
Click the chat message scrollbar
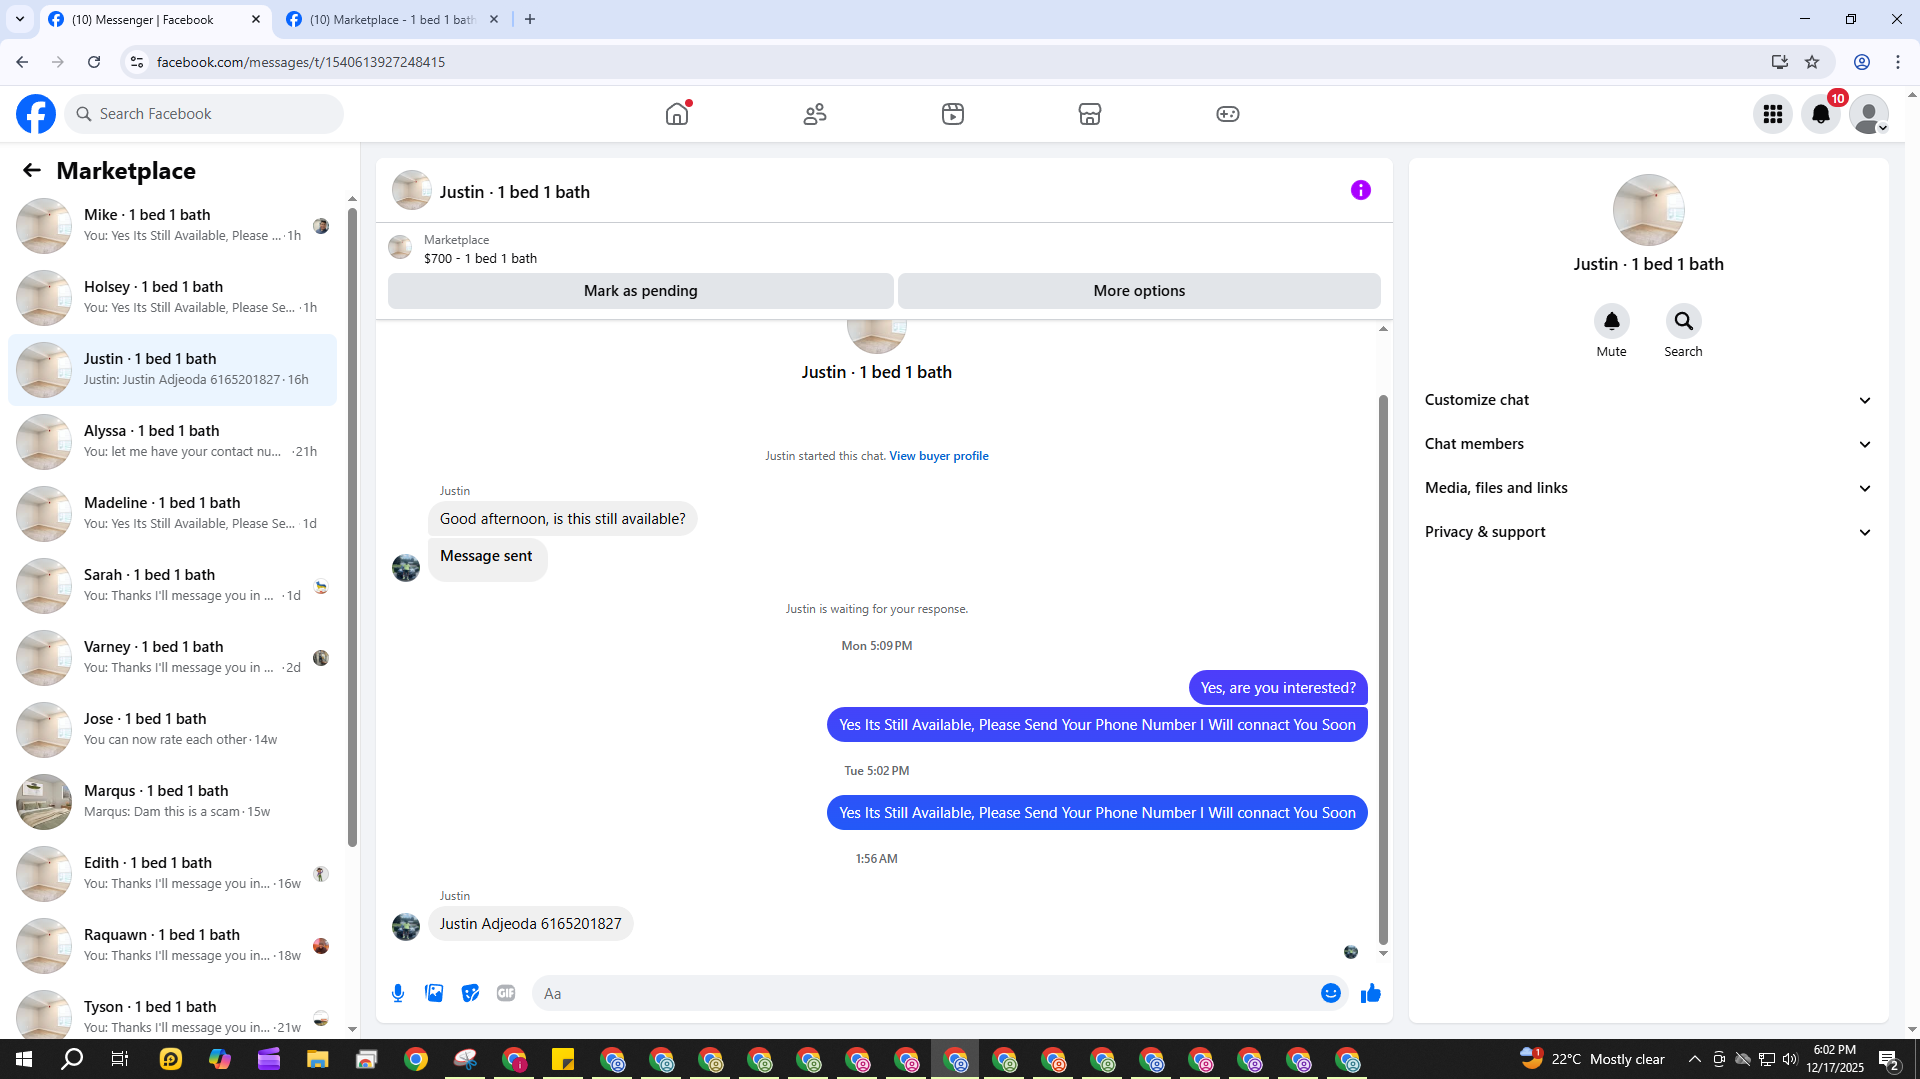1383,668
